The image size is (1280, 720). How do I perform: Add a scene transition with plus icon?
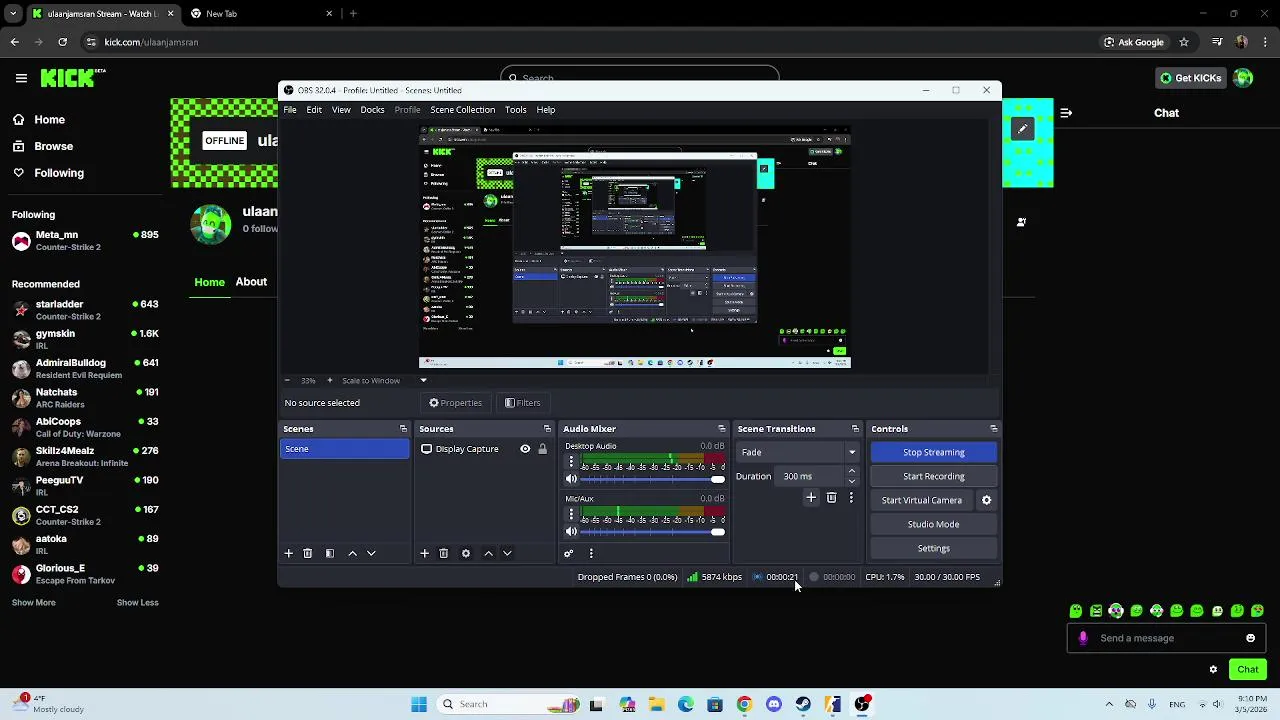pyautogui.click(x=811, y=497)
